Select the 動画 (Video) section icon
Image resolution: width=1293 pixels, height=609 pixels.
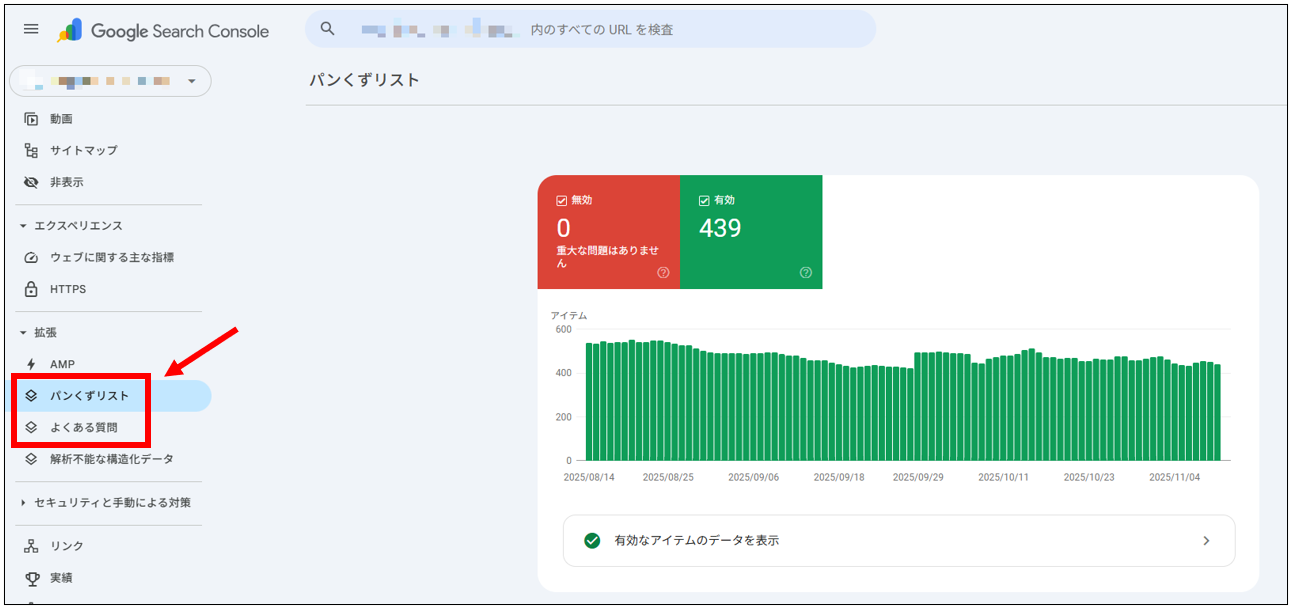[x=33, y=118]
